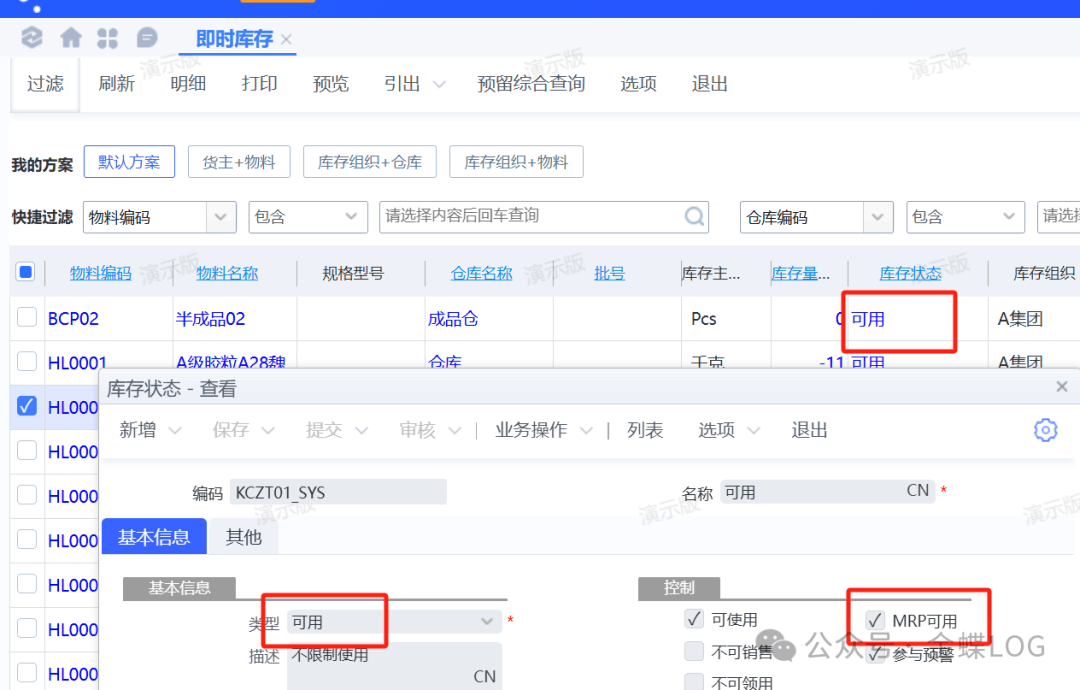
Task: Expand the 类型 可用 dropdown
Action: (487, 622)
